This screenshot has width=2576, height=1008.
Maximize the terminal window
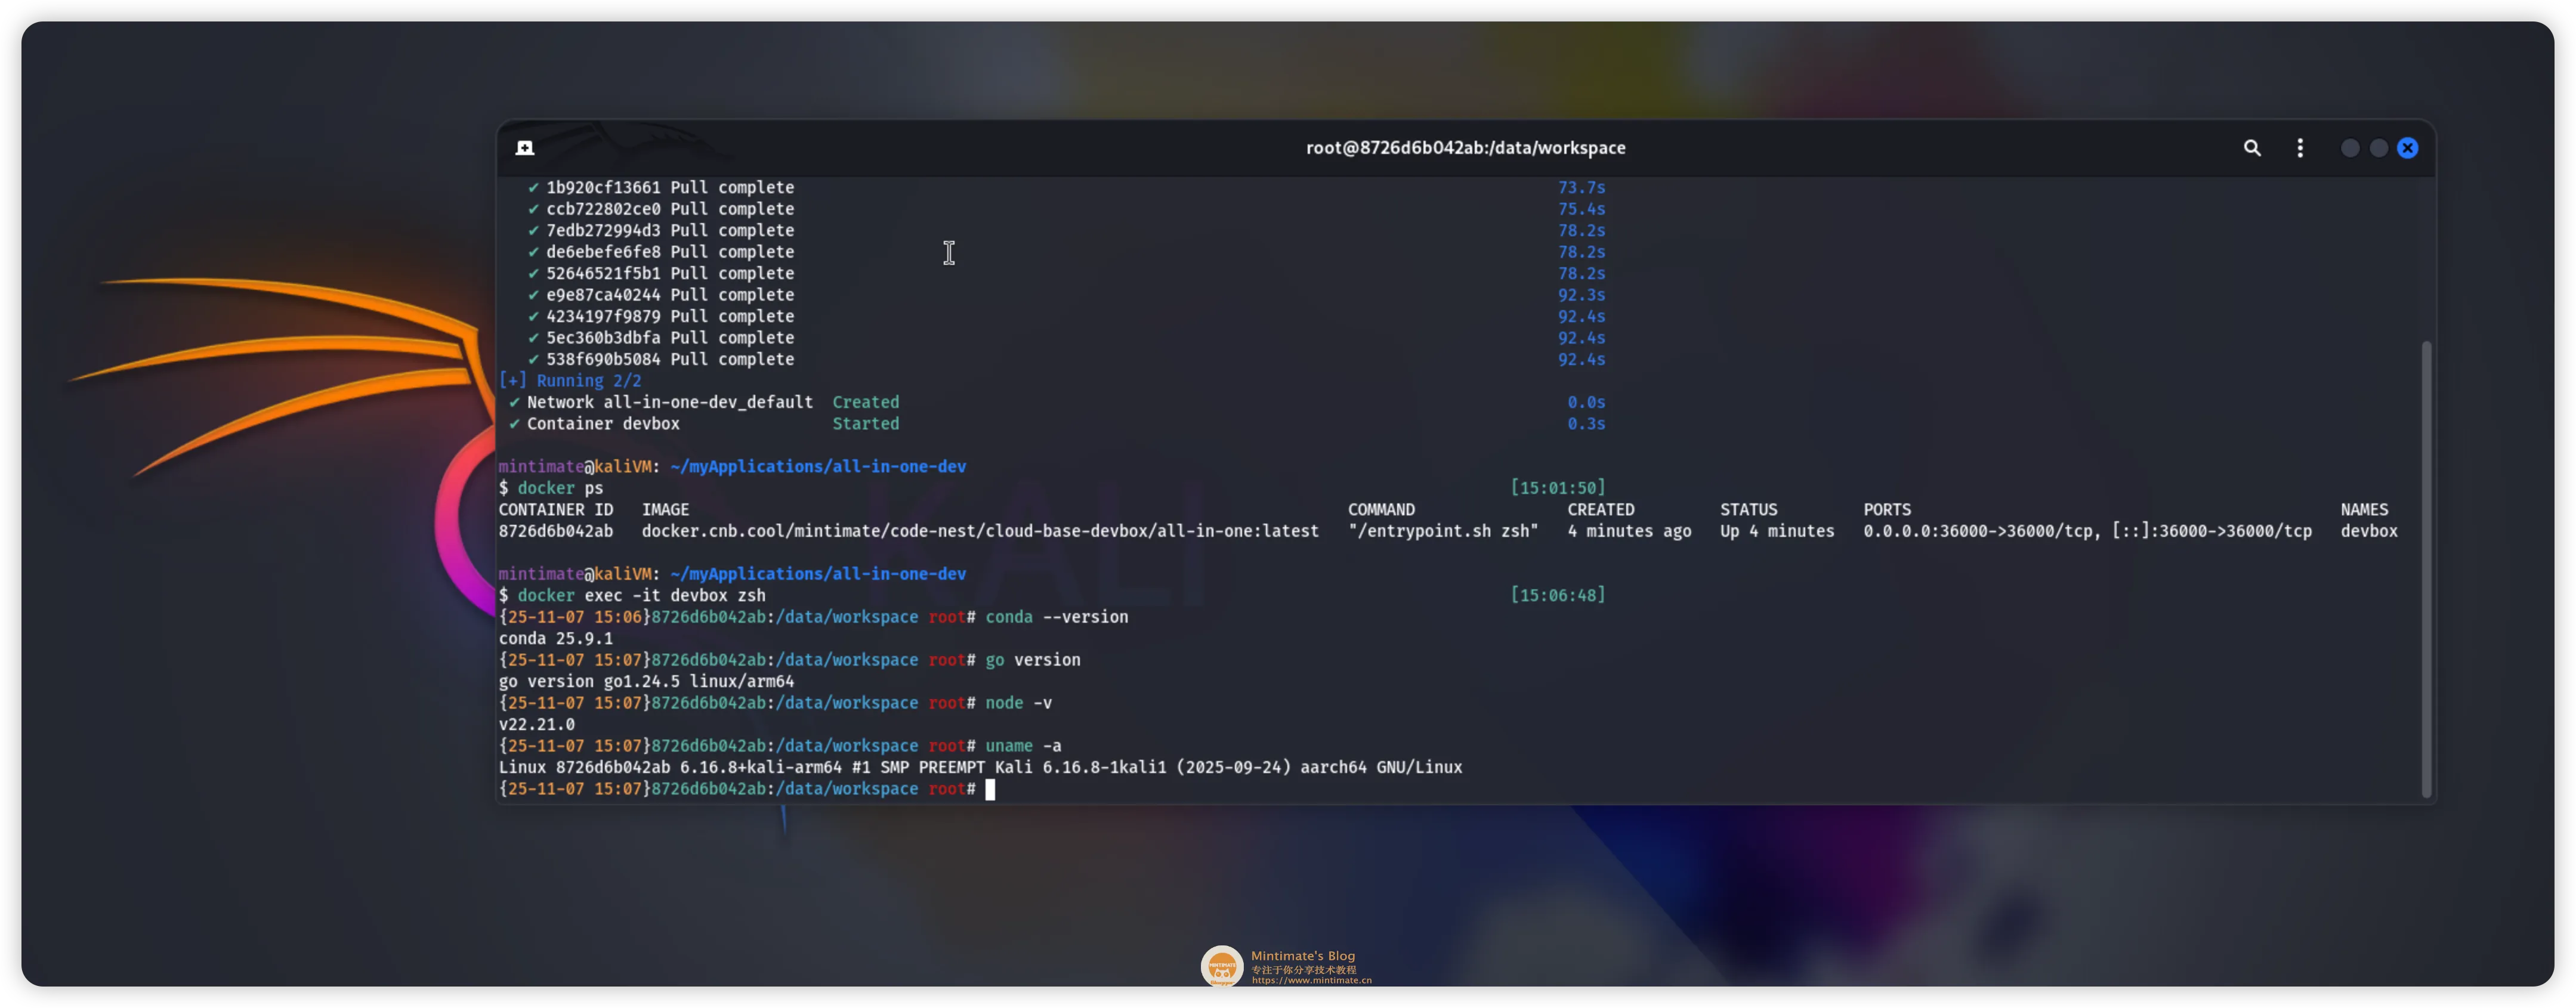click(x=2379, y=148)
